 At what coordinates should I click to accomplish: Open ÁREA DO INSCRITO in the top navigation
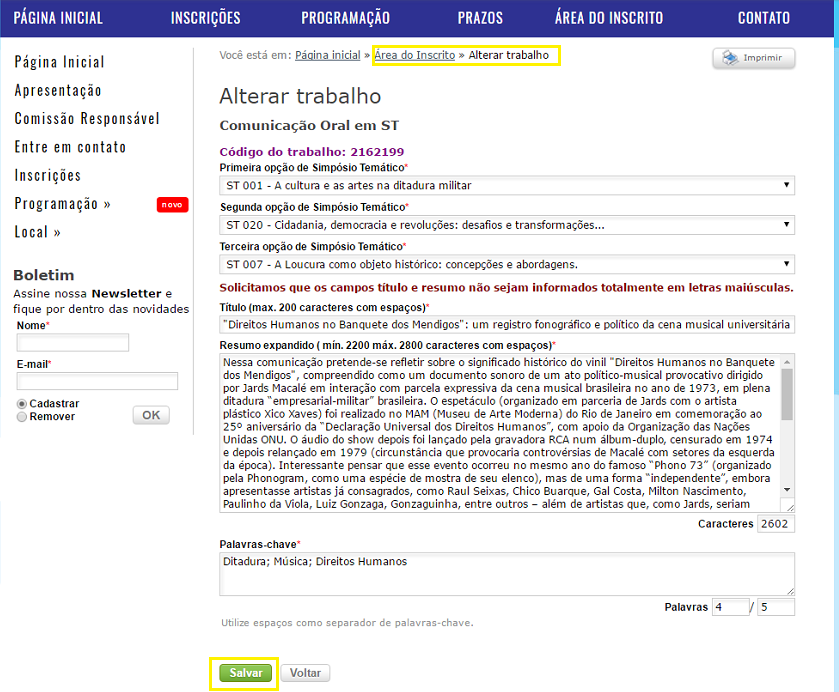click(609, 18)
